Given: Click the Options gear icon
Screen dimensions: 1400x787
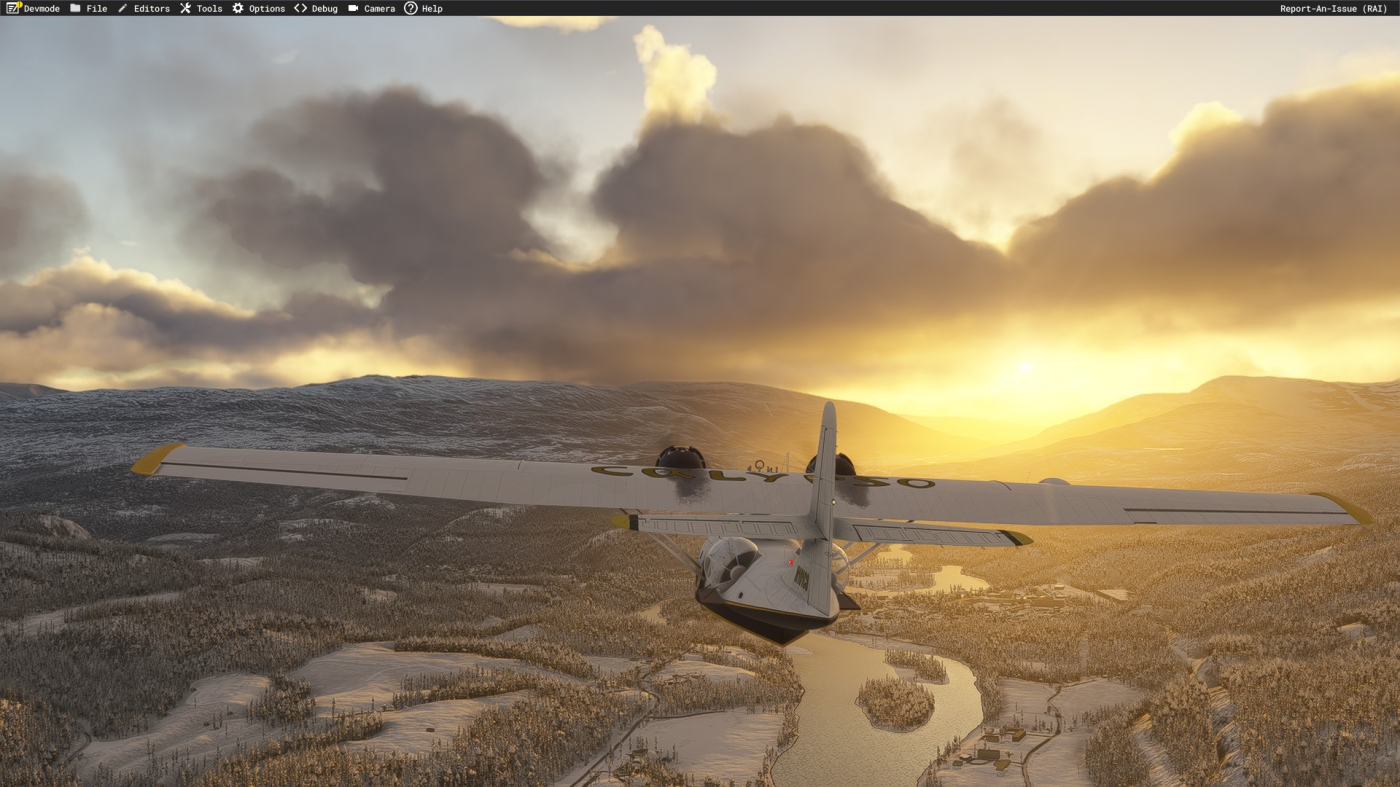Looking at the screenshot, I should [x=238, y=8].
